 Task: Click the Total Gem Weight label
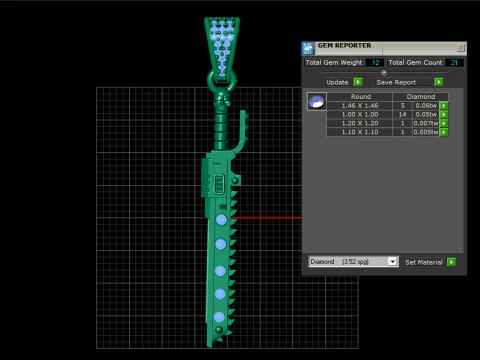tap(334, 63)
